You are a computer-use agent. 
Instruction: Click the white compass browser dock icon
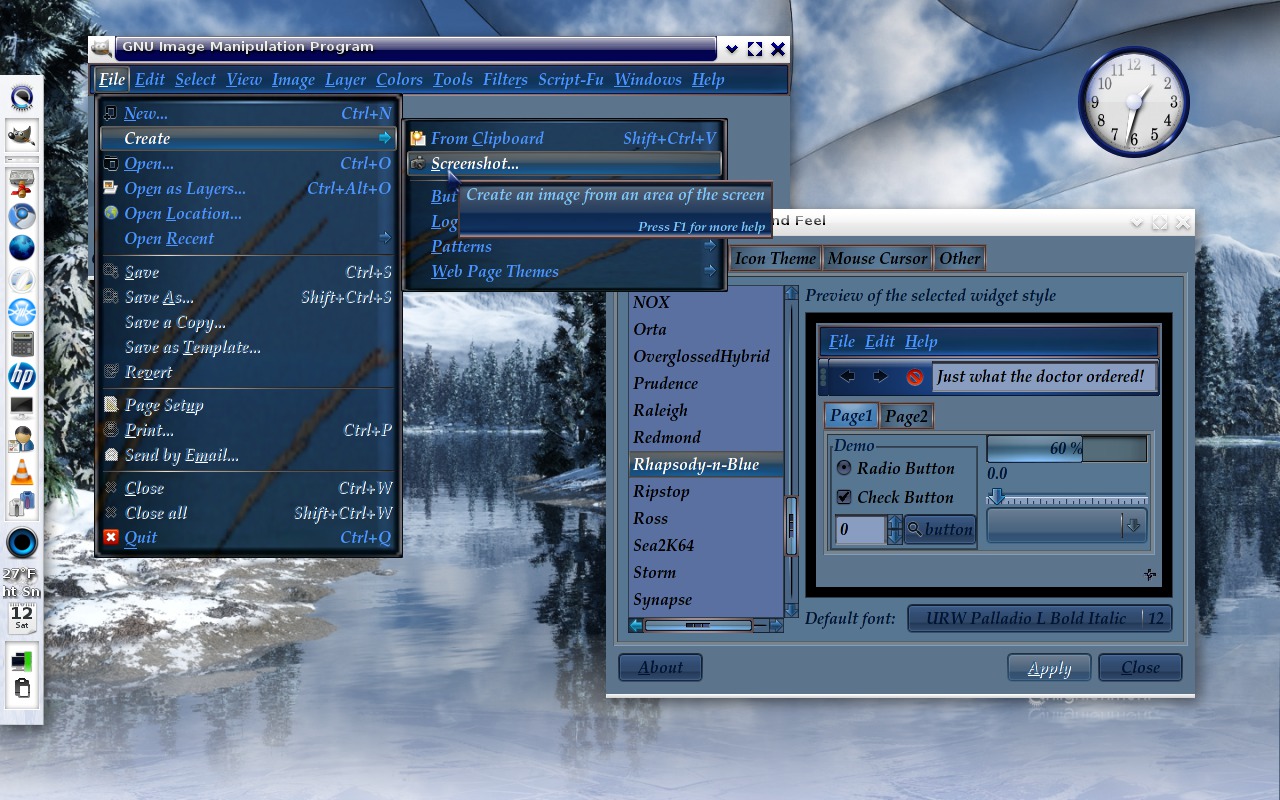tap(22, 280)
